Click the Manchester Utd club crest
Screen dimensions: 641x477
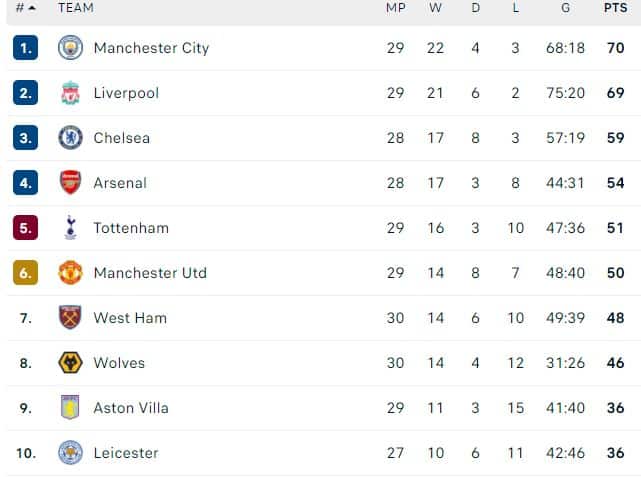click(x=70, y=273)
